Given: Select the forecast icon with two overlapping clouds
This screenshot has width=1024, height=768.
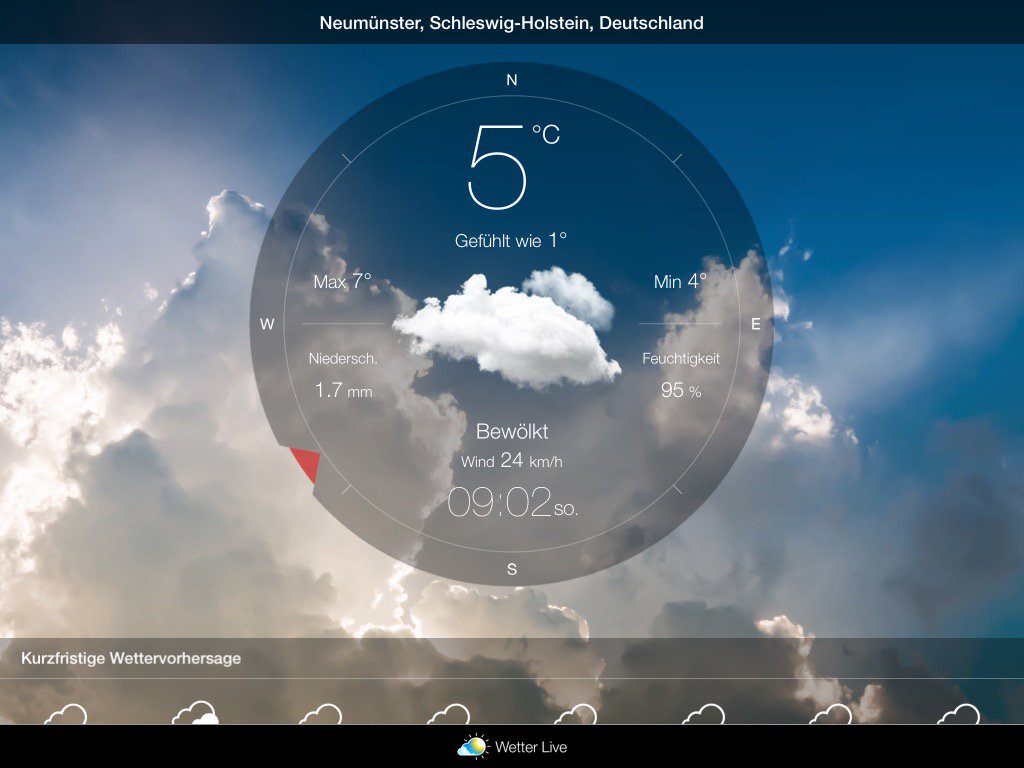Looking at the screenshot, I should tap(195, 713).
